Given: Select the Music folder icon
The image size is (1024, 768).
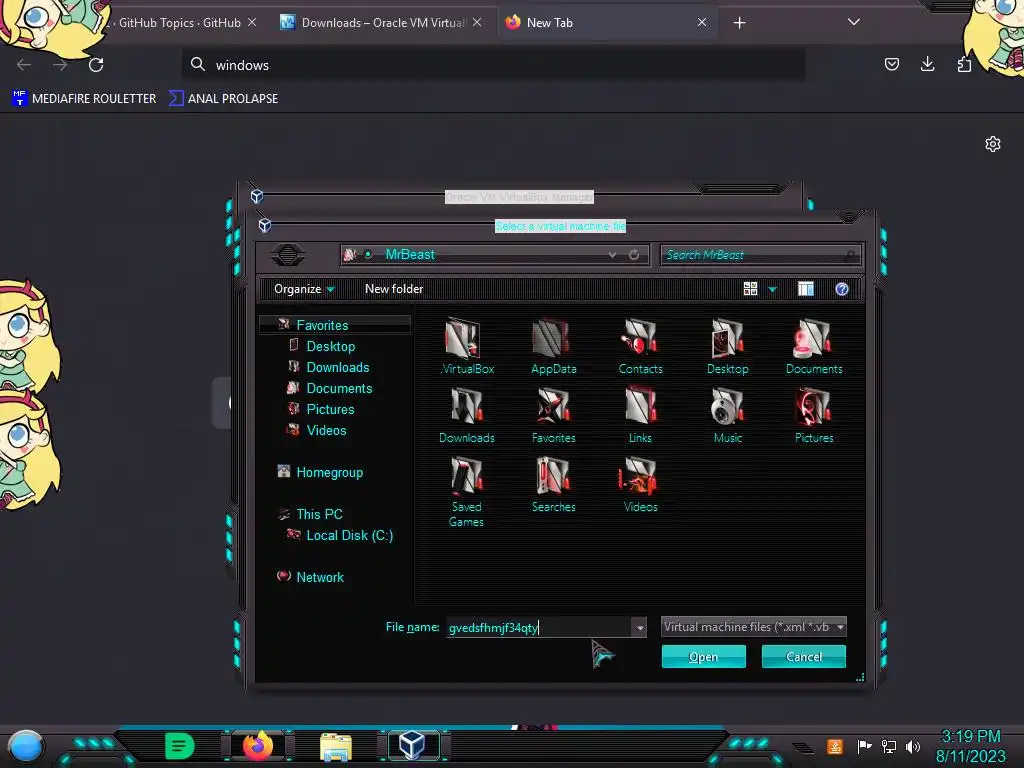Looking at the screenshot, I should [727, 407].
